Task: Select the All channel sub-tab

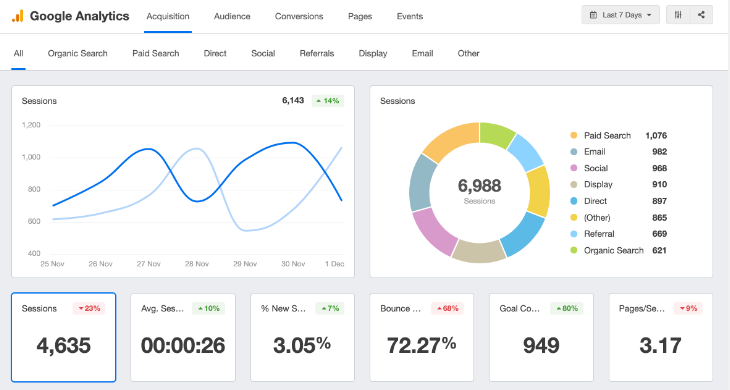Action: pyautogui.click(x=18, y=54)
